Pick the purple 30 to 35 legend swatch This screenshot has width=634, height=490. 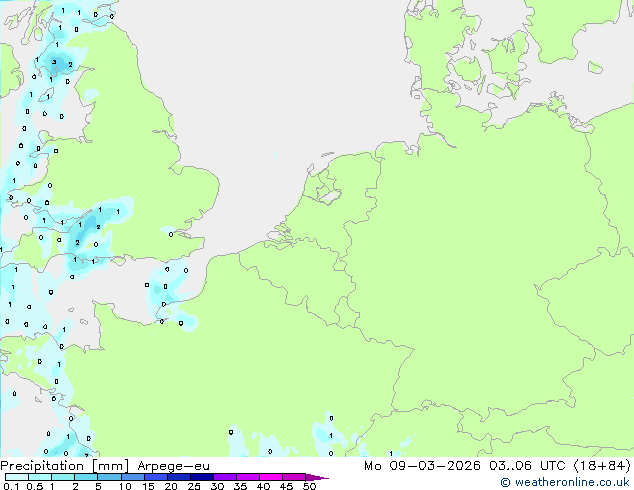tap(224, 477)
